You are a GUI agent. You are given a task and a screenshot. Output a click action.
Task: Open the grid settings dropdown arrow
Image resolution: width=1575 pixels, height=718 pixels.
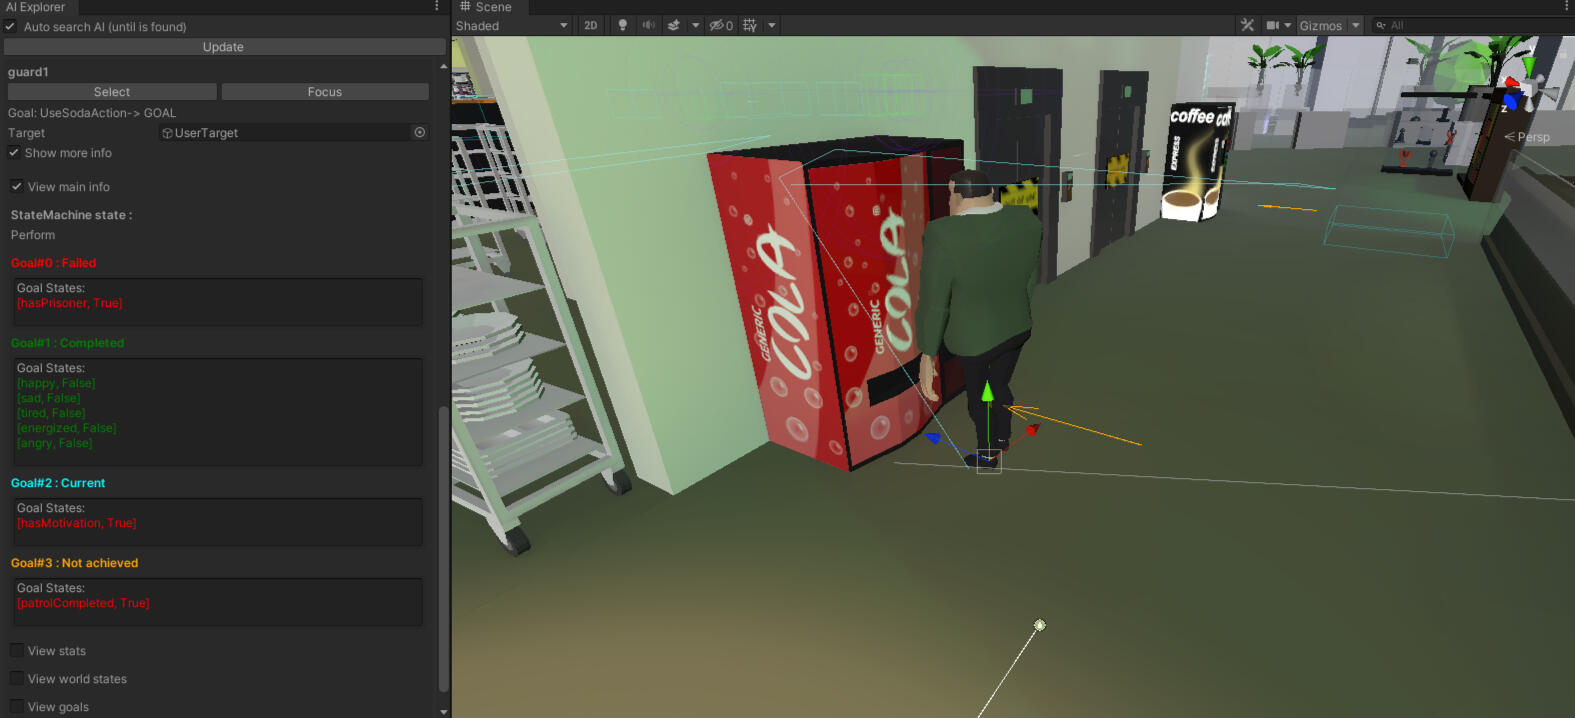pos(772,26)
